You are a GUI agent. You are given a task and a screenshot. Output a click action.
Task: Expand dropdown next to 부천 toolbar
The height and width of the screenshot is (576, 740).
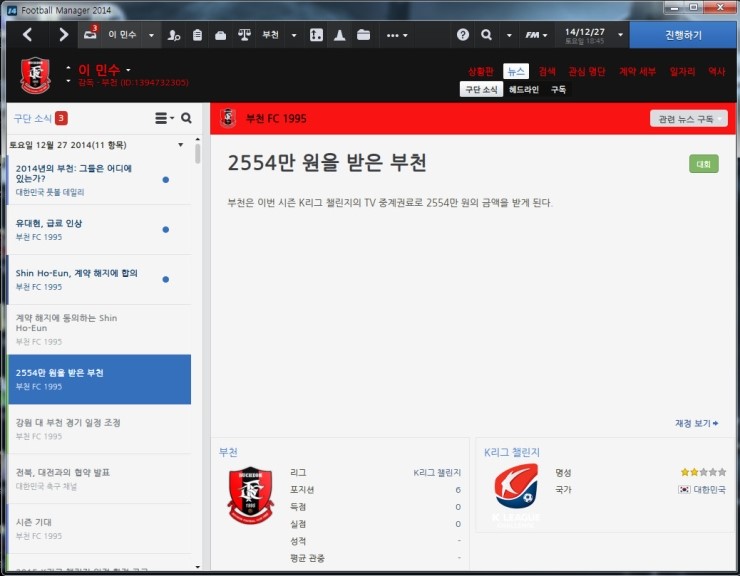click(294, 35)
